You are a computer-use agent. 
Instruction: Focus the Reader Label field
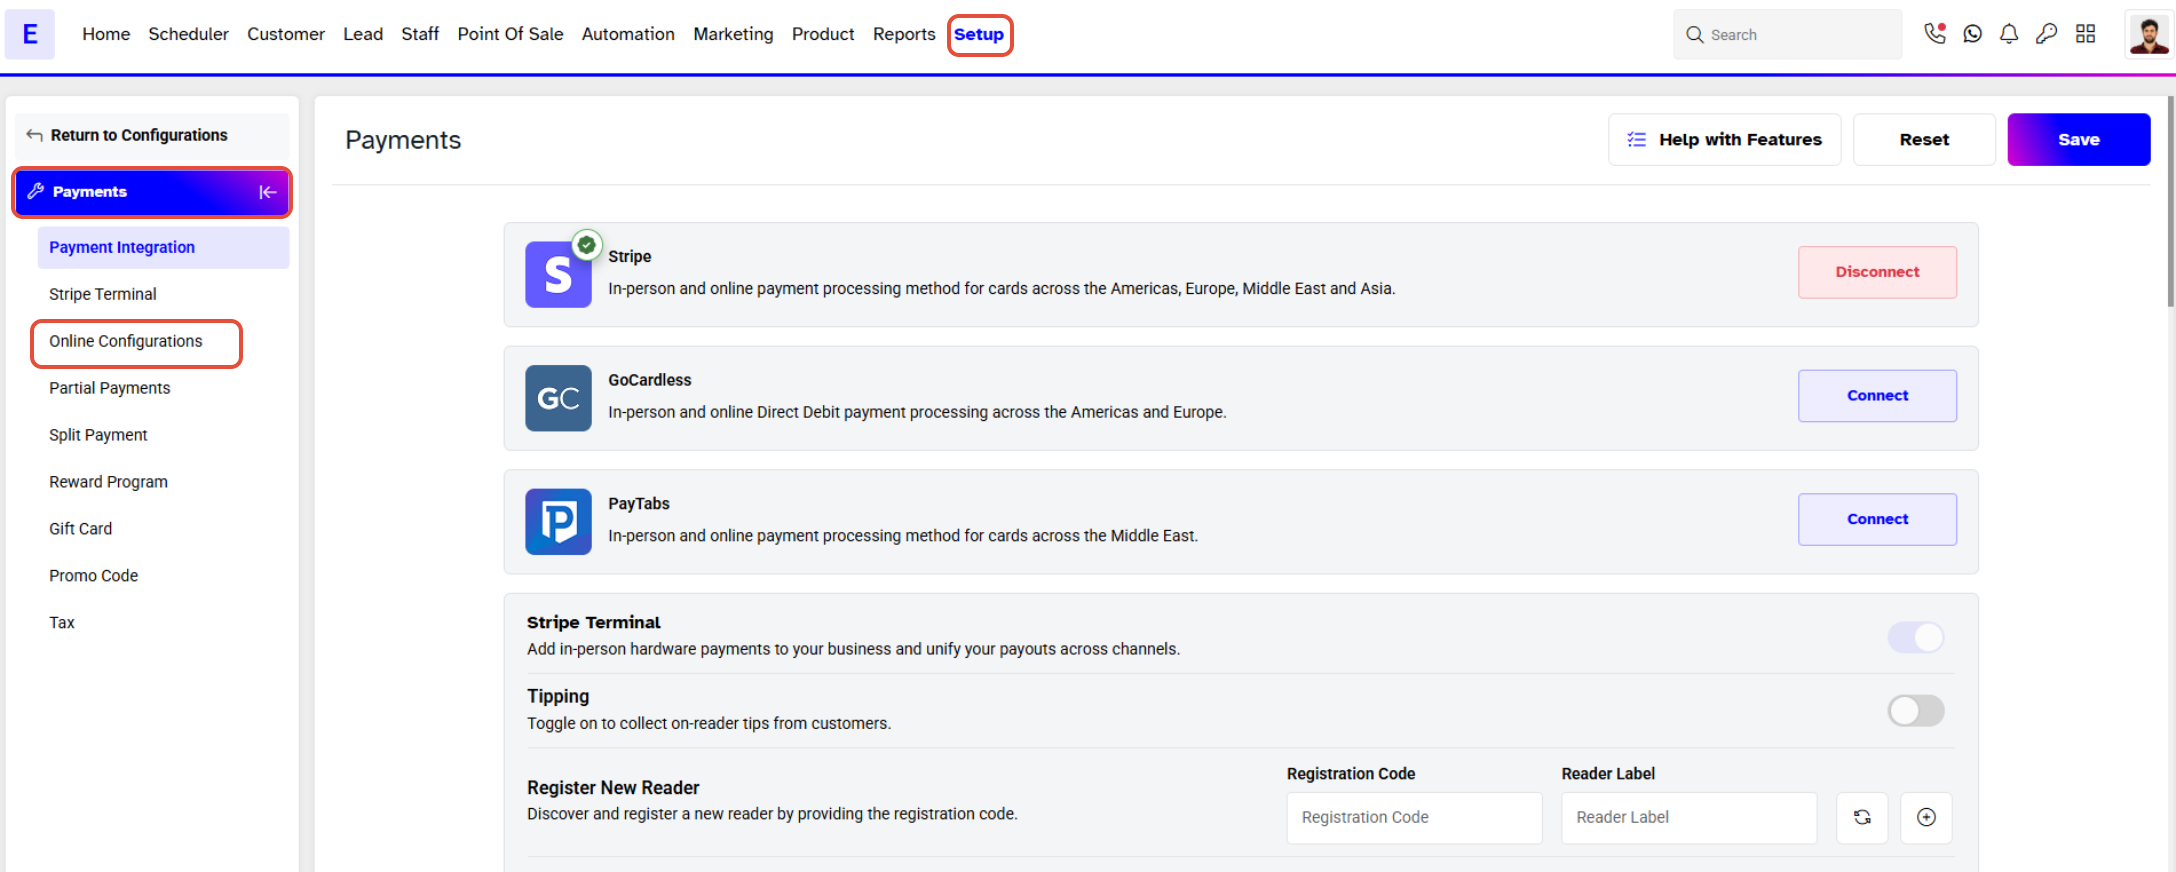1688,817
